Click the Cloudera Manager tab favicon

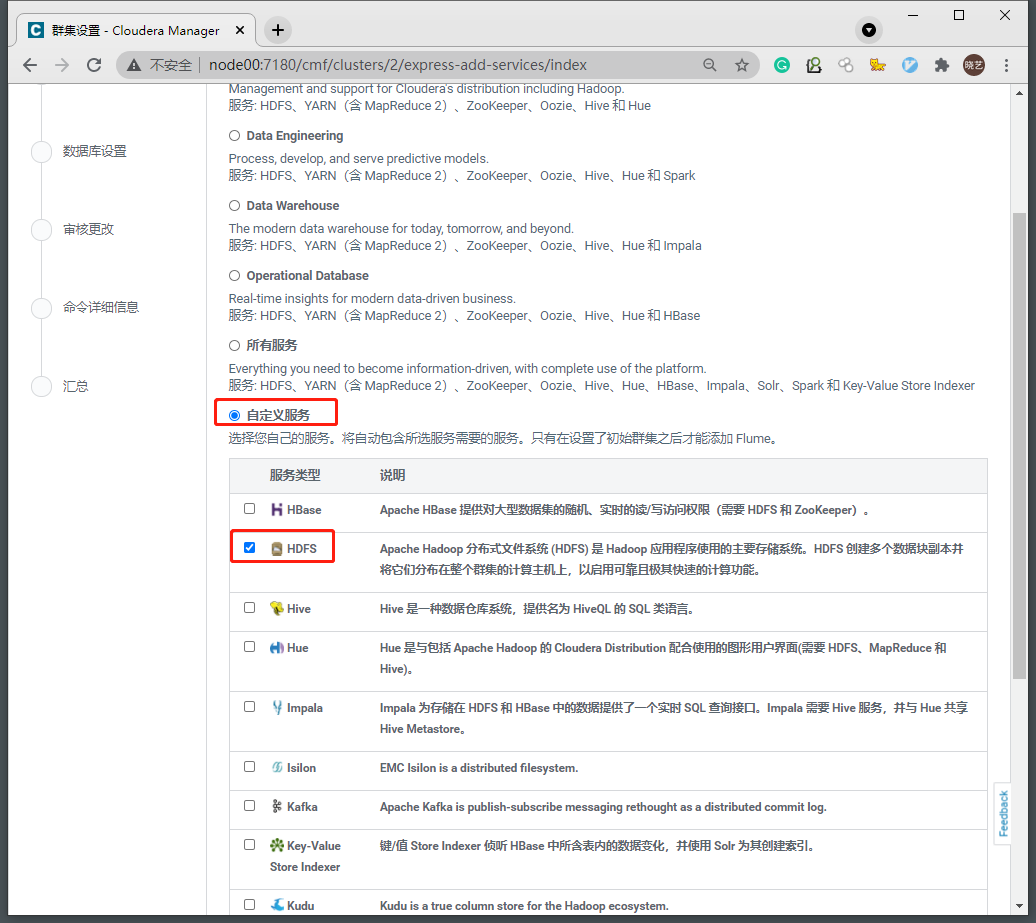click(36, 30)
